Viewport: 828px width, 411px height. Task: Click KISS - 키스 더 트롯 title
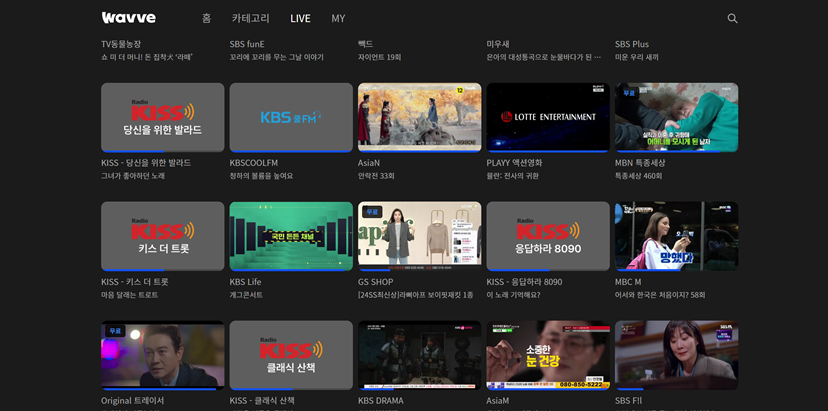coord(135,282)
